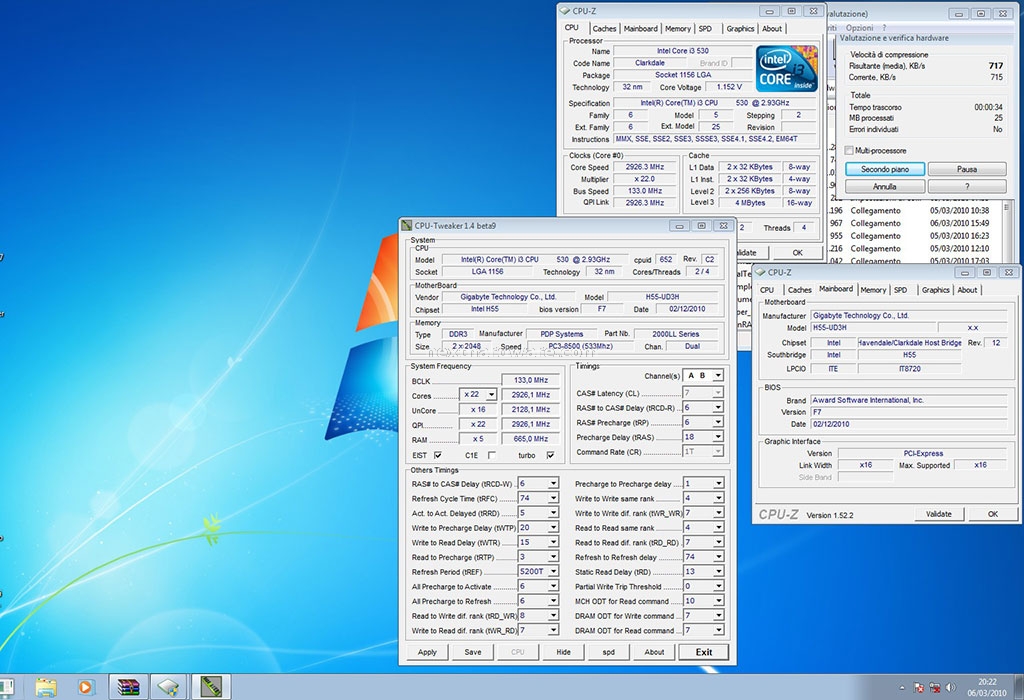
Task: Open About from CPU-Tweaker's bottom buttons
Action: coord(654,652)
